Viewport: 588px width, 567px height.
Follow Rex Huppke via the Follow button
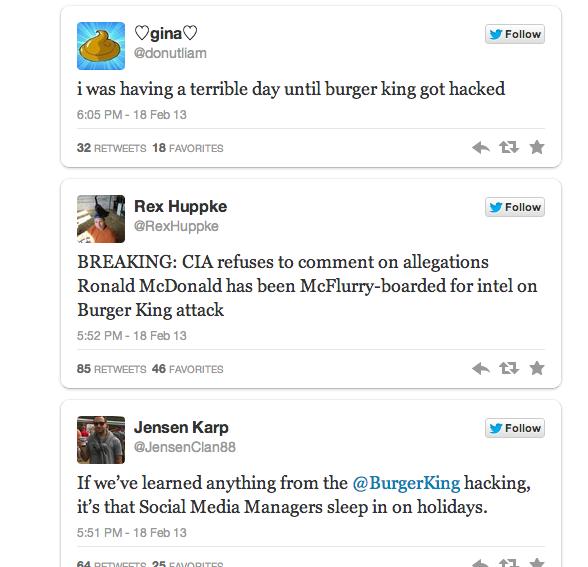[514, 207]
